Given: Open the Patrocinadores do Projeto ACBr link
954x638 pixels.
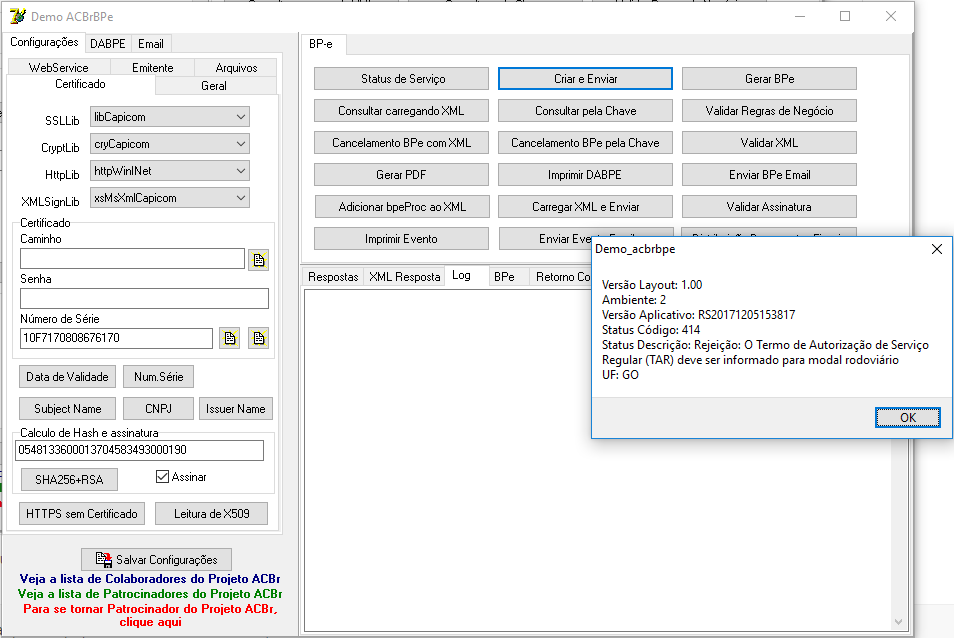Looking at the screenshot, I should pyautogui.click(x=150, y=594).
